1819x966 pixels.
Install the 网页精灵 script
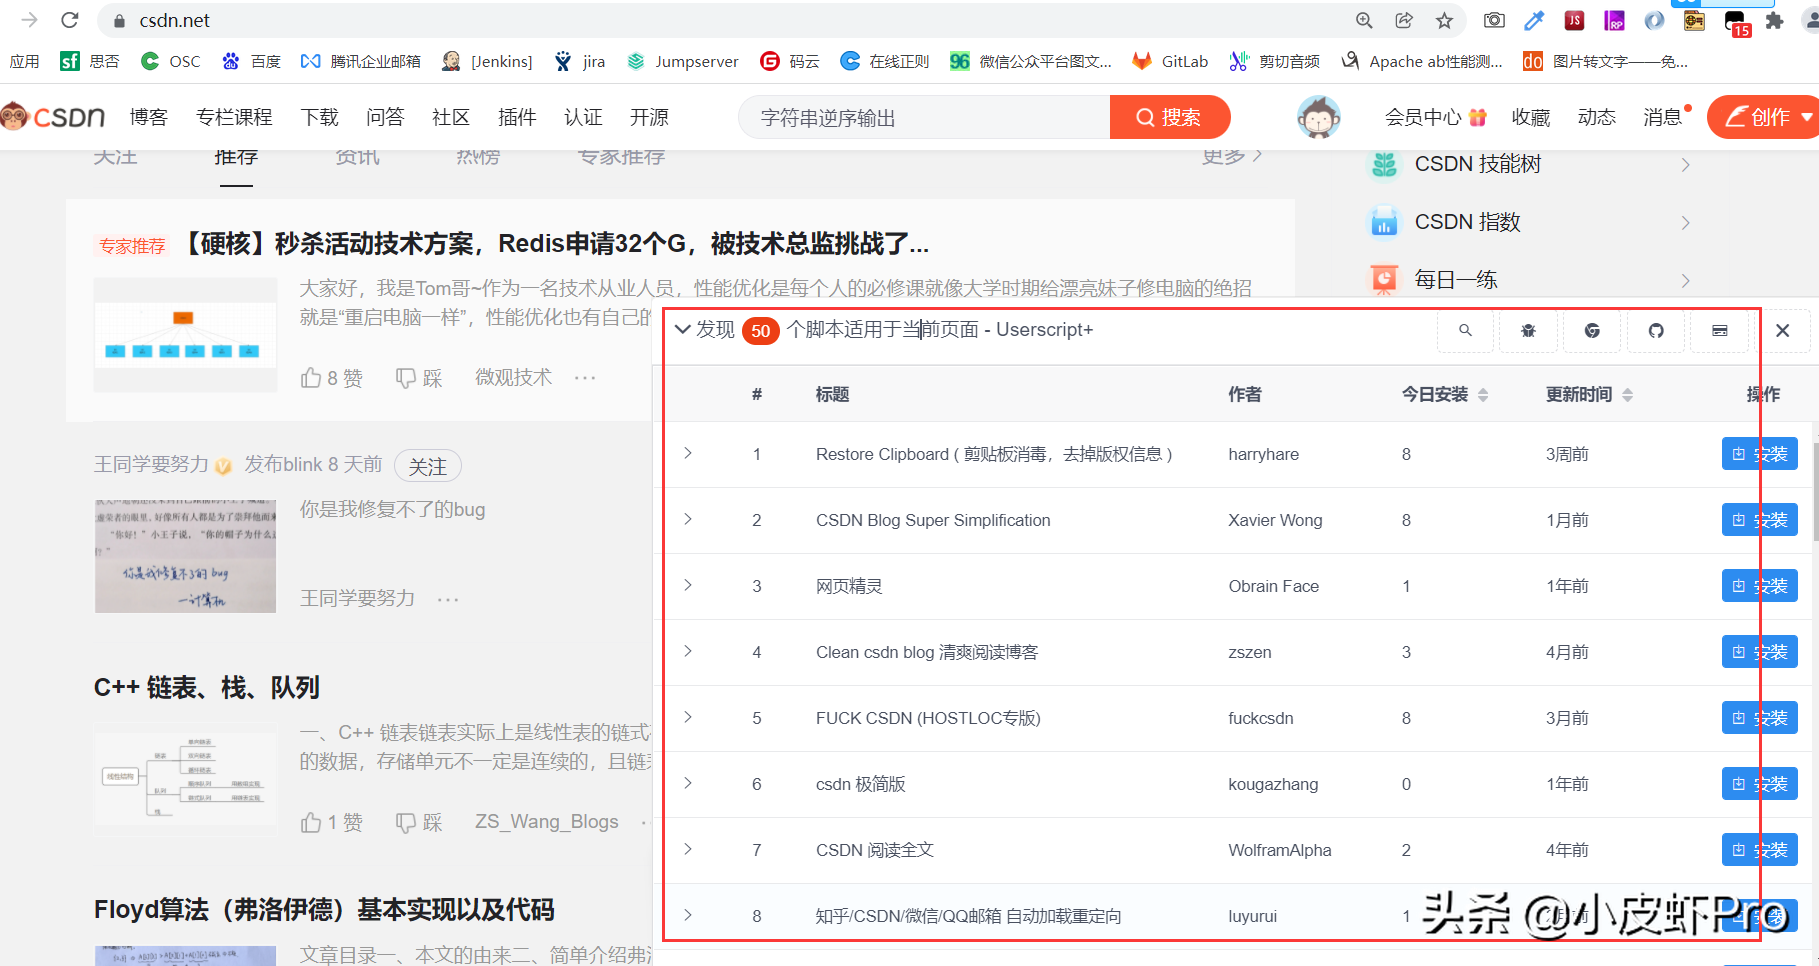pos(1760,586)
